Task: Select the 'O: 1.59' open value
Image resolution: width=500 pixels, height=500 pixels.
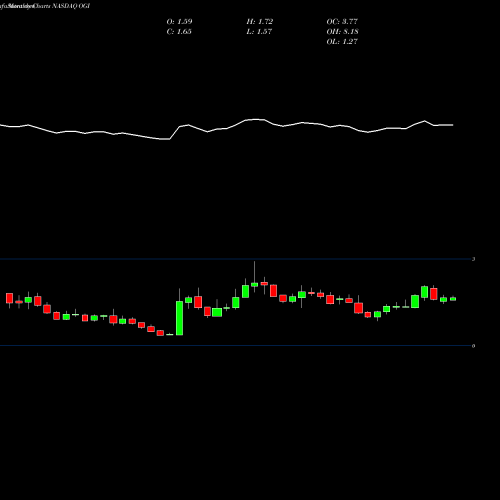Action: (179, 22)
